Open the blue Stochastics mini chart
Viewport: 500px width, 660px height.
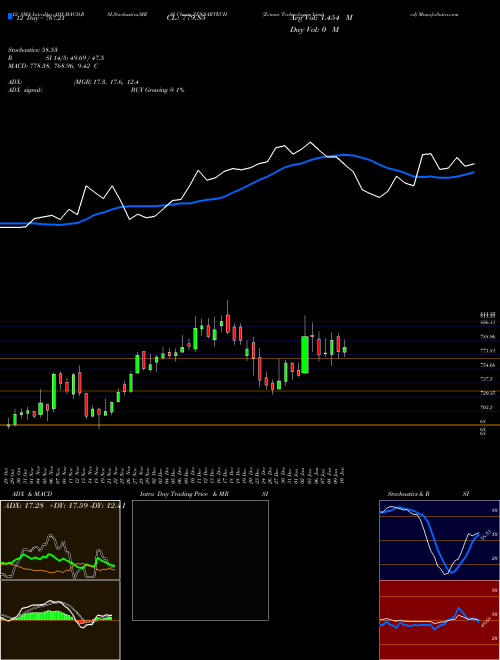439,540
